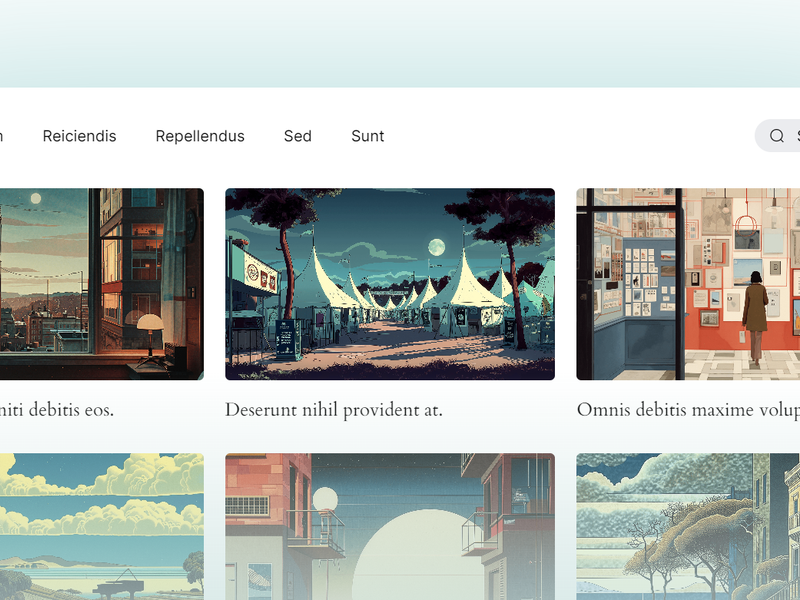Click the woman in the green coat
Image resolution: width=800 pixels, height=600 pixels.
click(755, 317)
